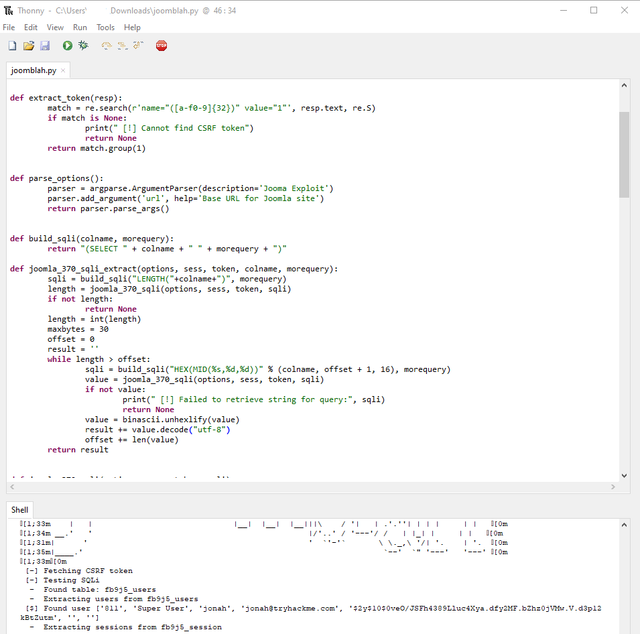Click 'length = int(length)' line

tap(94, 319)
